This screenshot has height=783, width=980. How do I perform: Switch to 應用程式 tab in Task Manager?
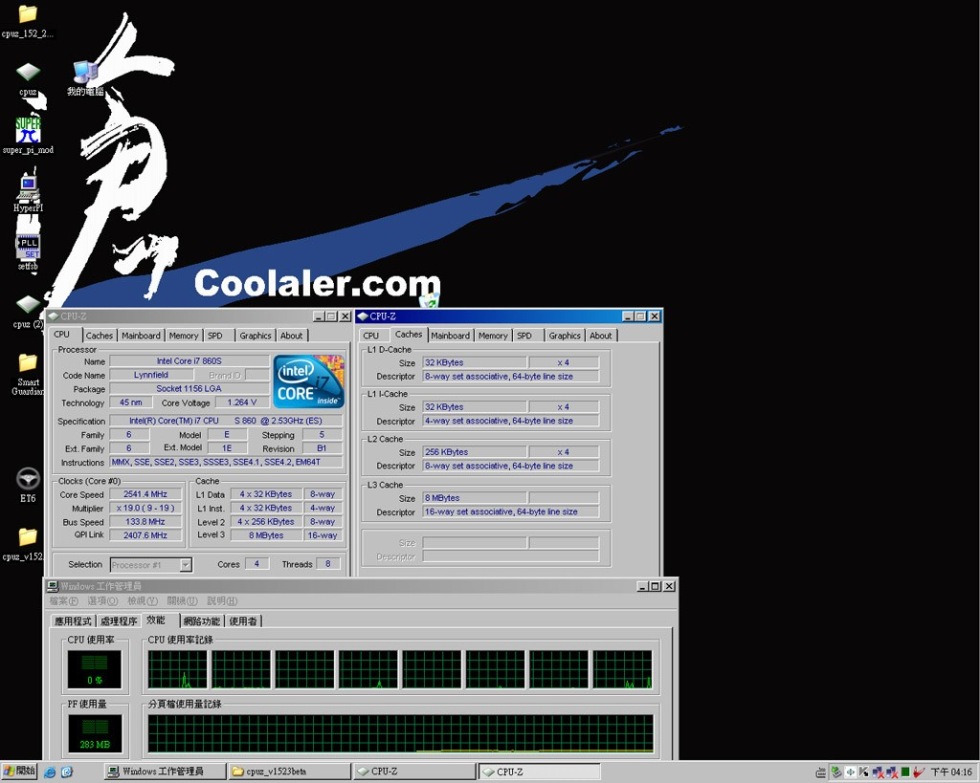pos(73,621)
